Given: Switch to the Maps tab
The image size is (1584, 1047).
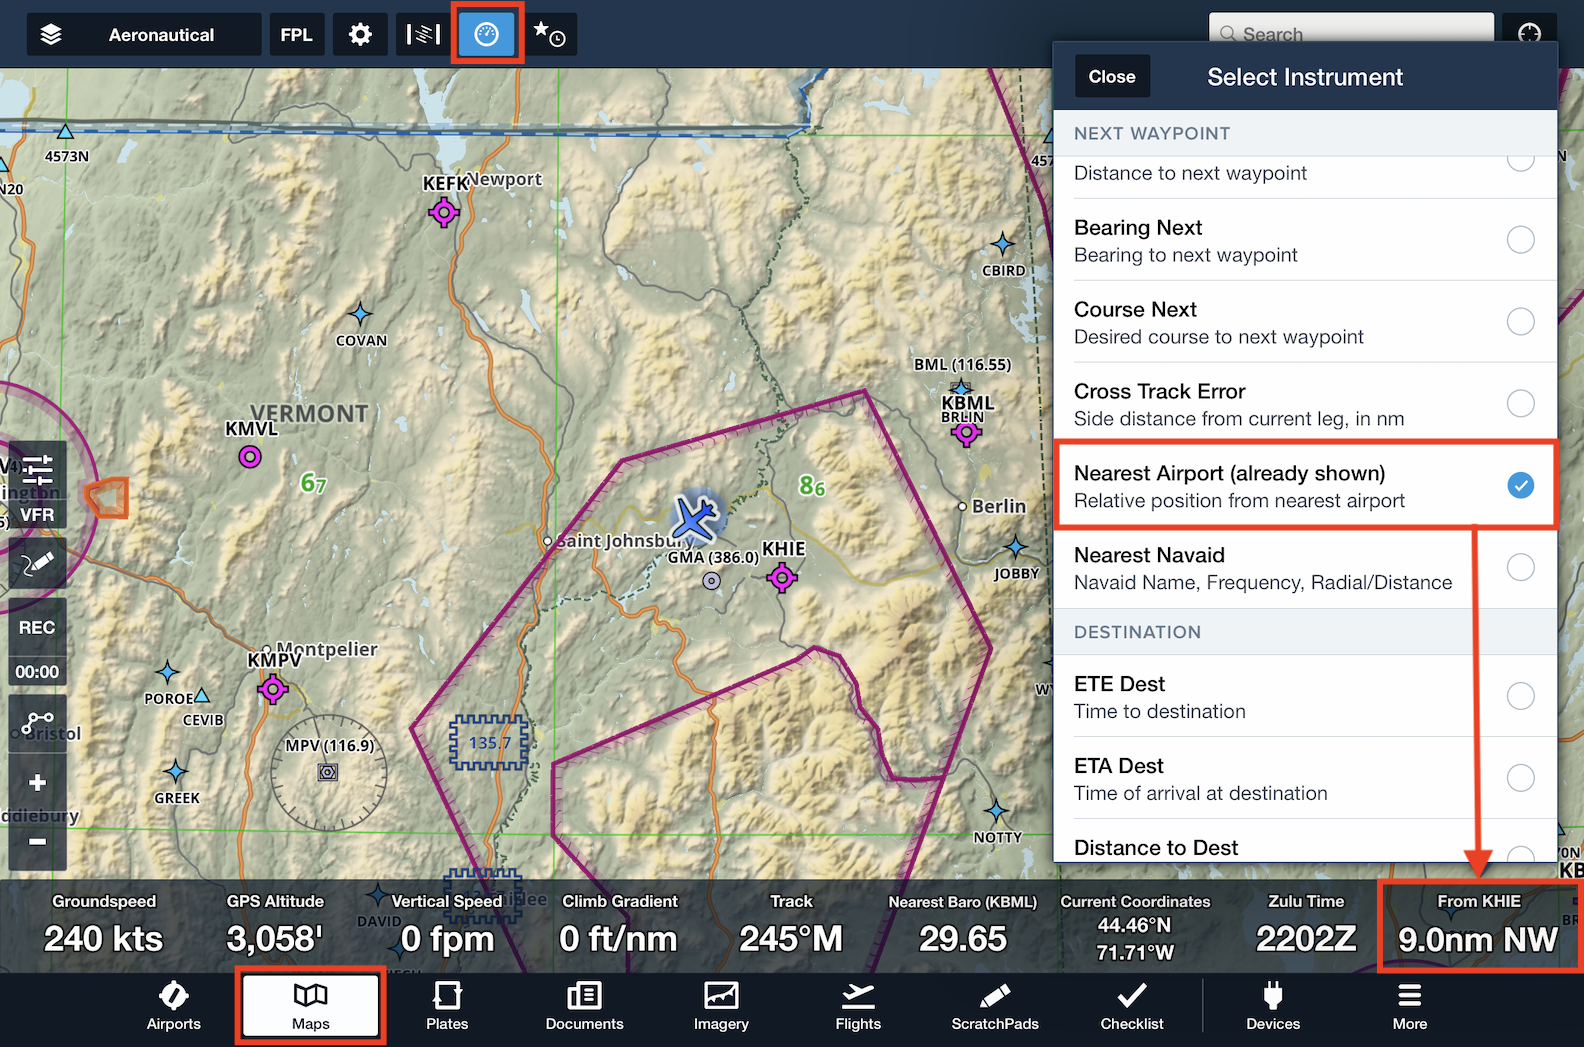Looking at the screenshot, I should click(310, 1007).
